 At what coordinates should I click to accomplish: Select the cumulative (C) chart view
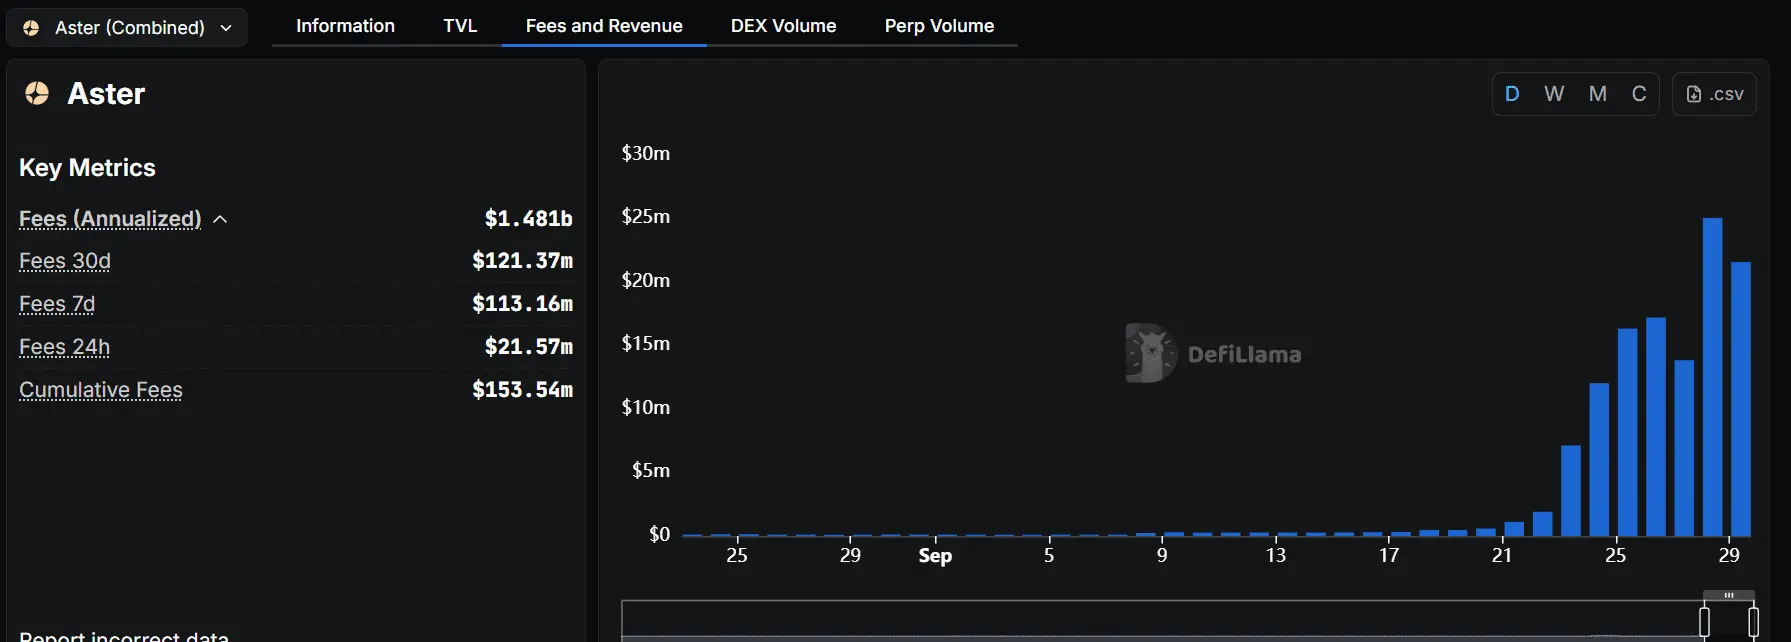tap(1639, 94)
